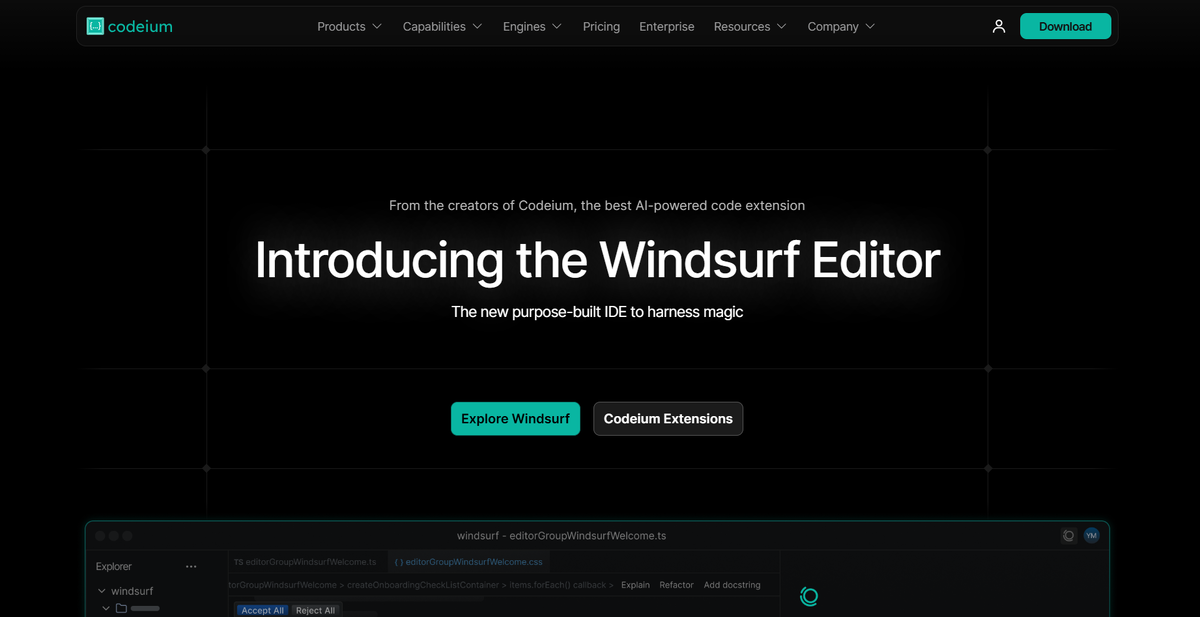The height and width of the screenshot is (617, 1200).
Task: Open Explorer more options ellipsis
Action: (x=191, y=567)
